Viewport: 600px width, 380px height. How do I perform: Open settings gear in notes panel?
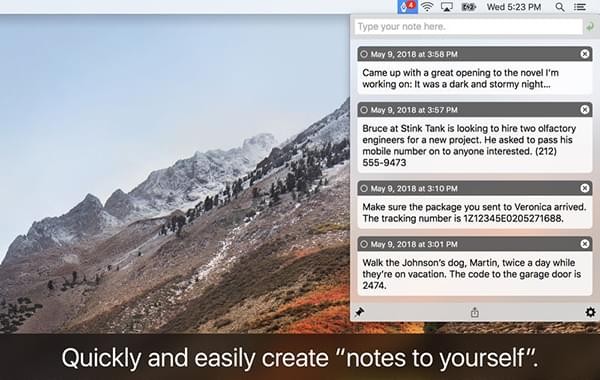pos(590,312)
